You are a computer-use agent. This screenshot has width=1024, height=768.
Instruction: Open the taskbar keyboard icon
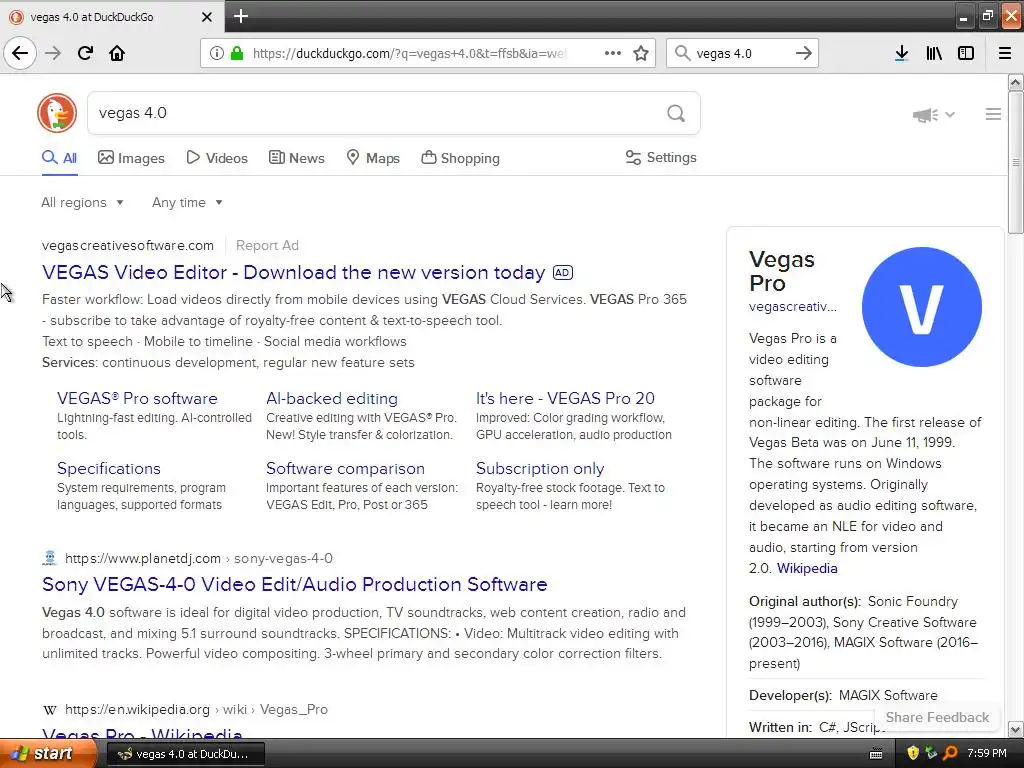tap(876, 754)
